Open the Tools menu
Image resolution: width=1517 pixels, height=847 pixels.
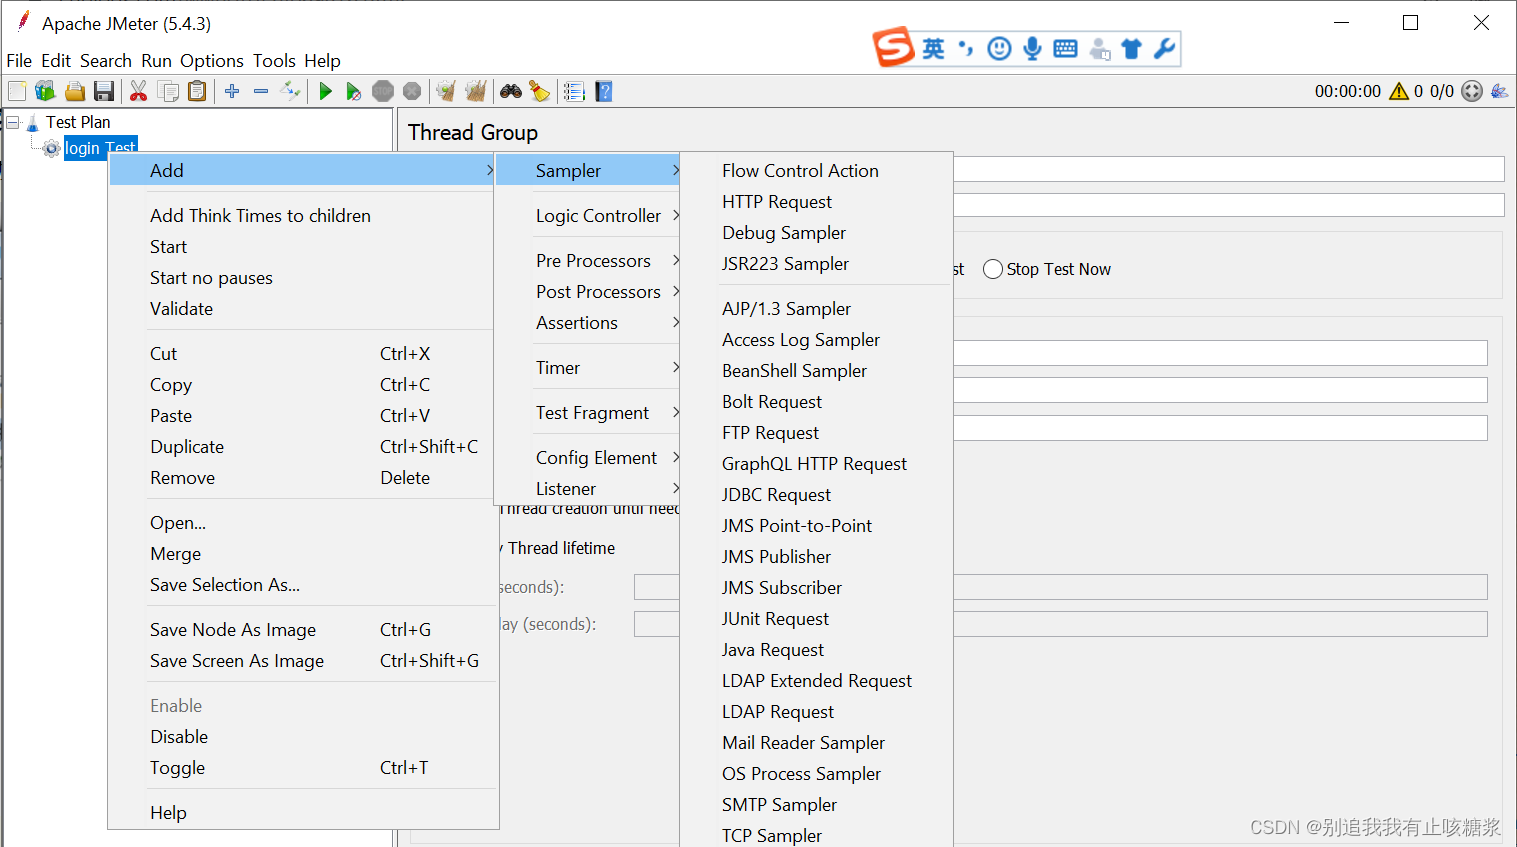click(274, 61)
